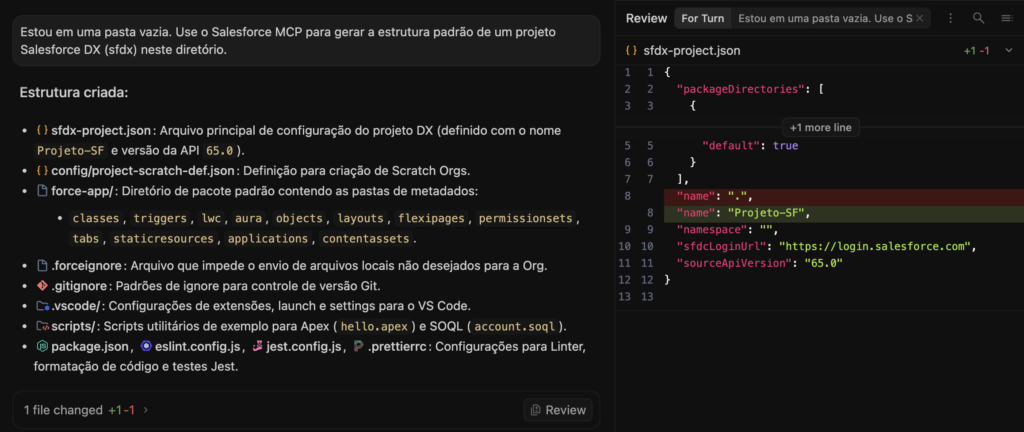Screen dimensions: 1024x432
Task: Open the .prettierrc file link
Action: point(398,347)
